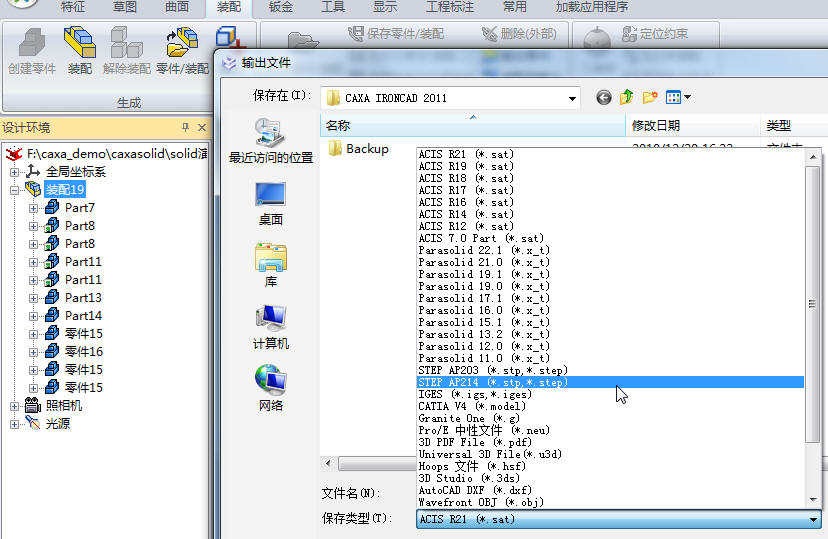Select 照相机 camera tree item
The height and width of the screenshot is (539, 828).
coord(64,405)
